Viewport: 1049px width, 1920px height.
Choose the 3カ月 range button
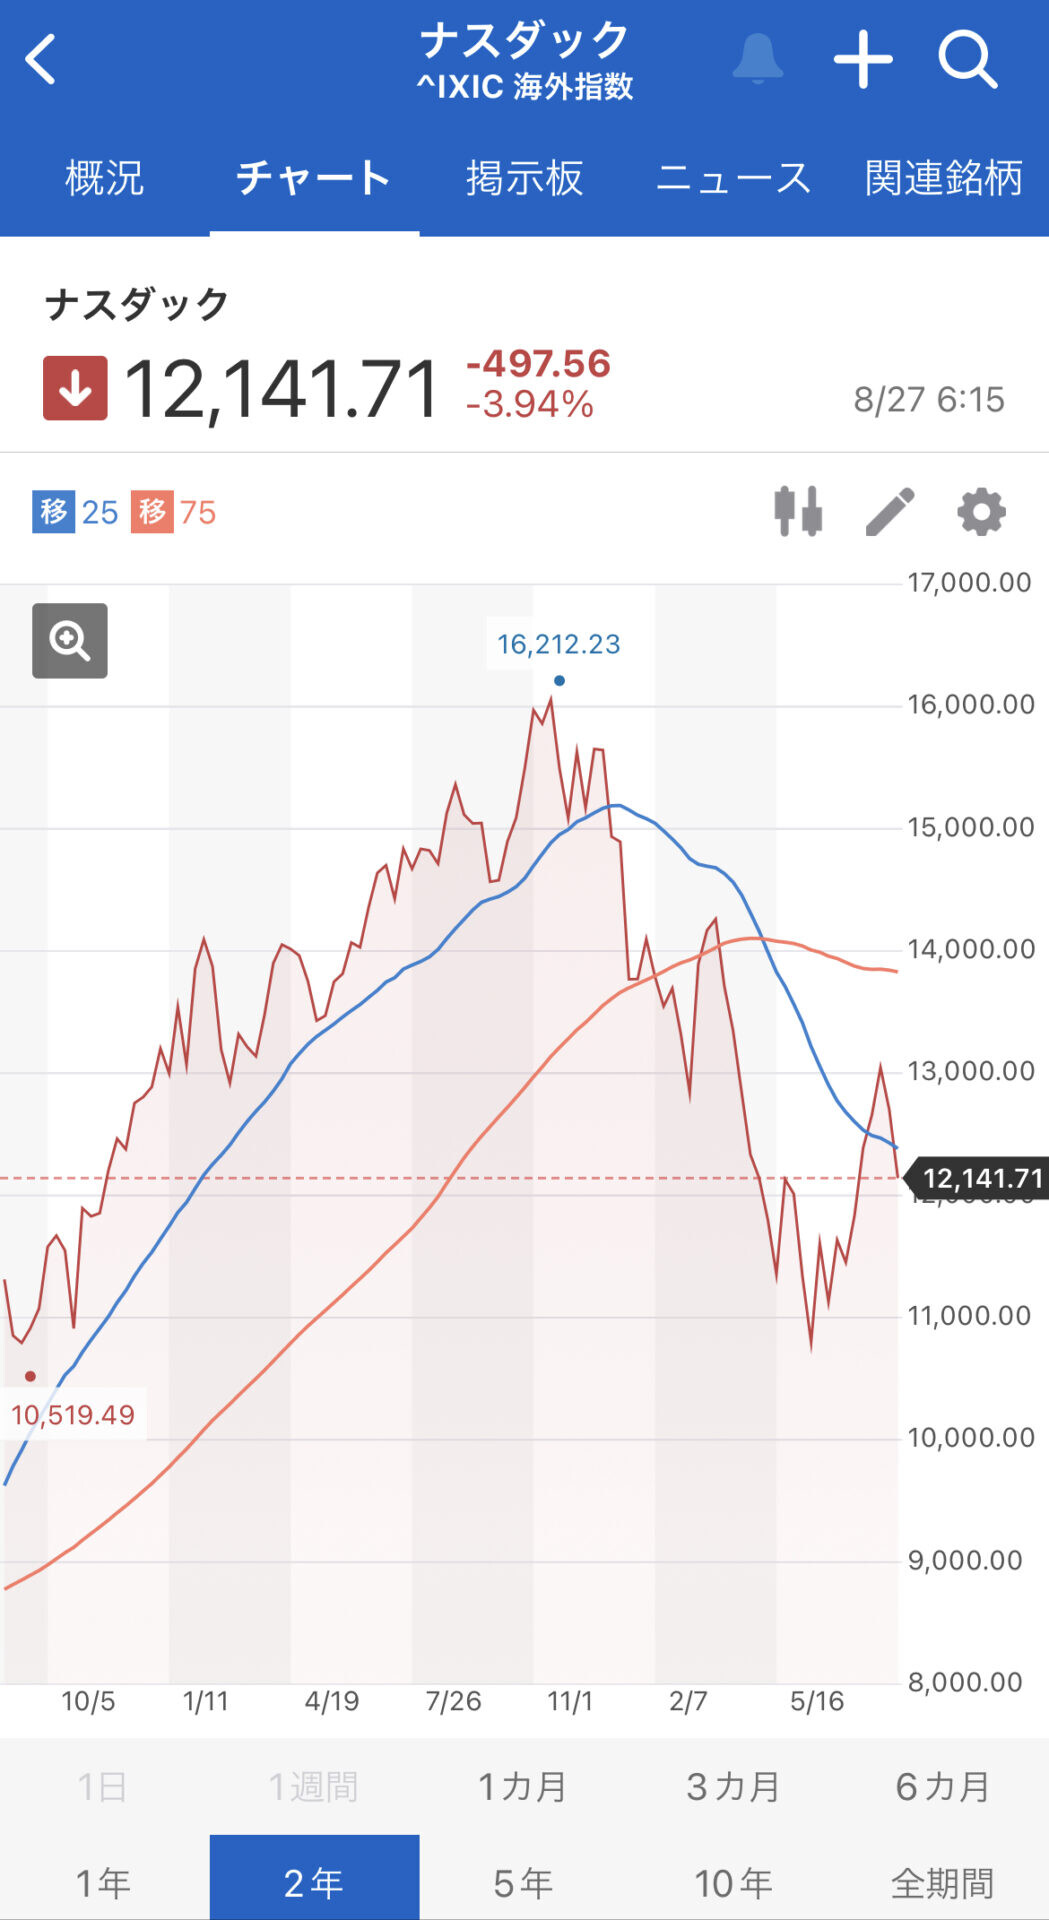point(734,1786)
